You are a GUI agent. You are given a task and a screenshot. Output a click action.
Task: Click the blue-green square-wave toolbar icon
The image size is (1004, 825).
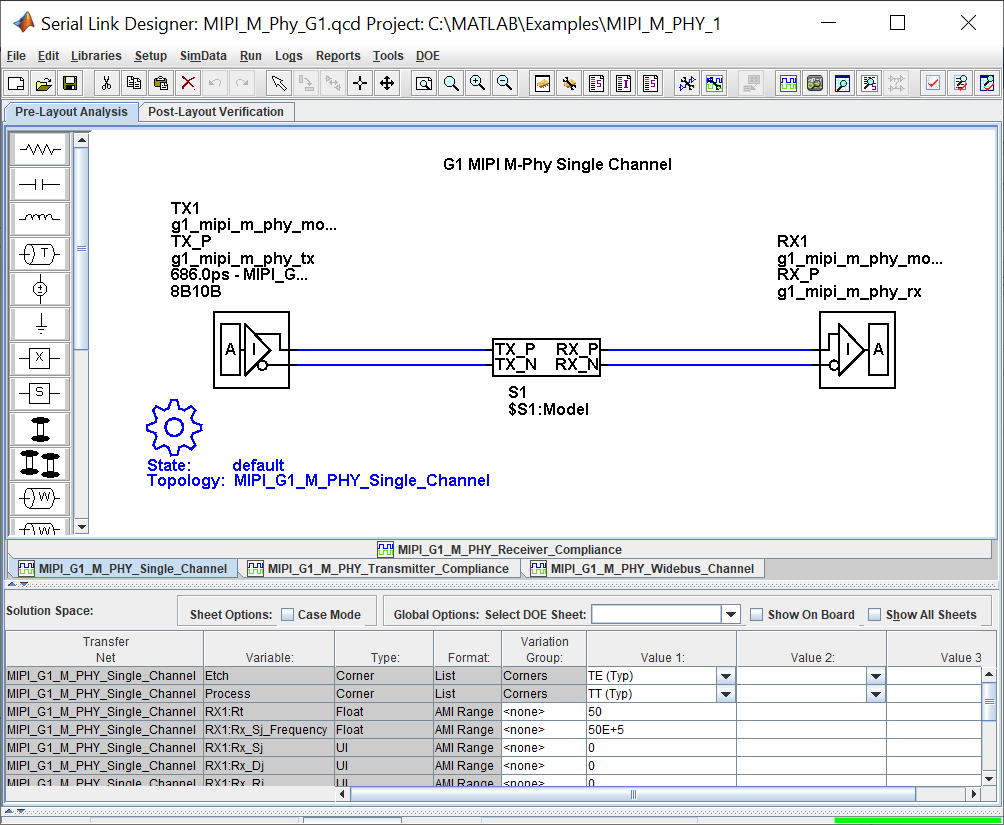tap(788, 83)
